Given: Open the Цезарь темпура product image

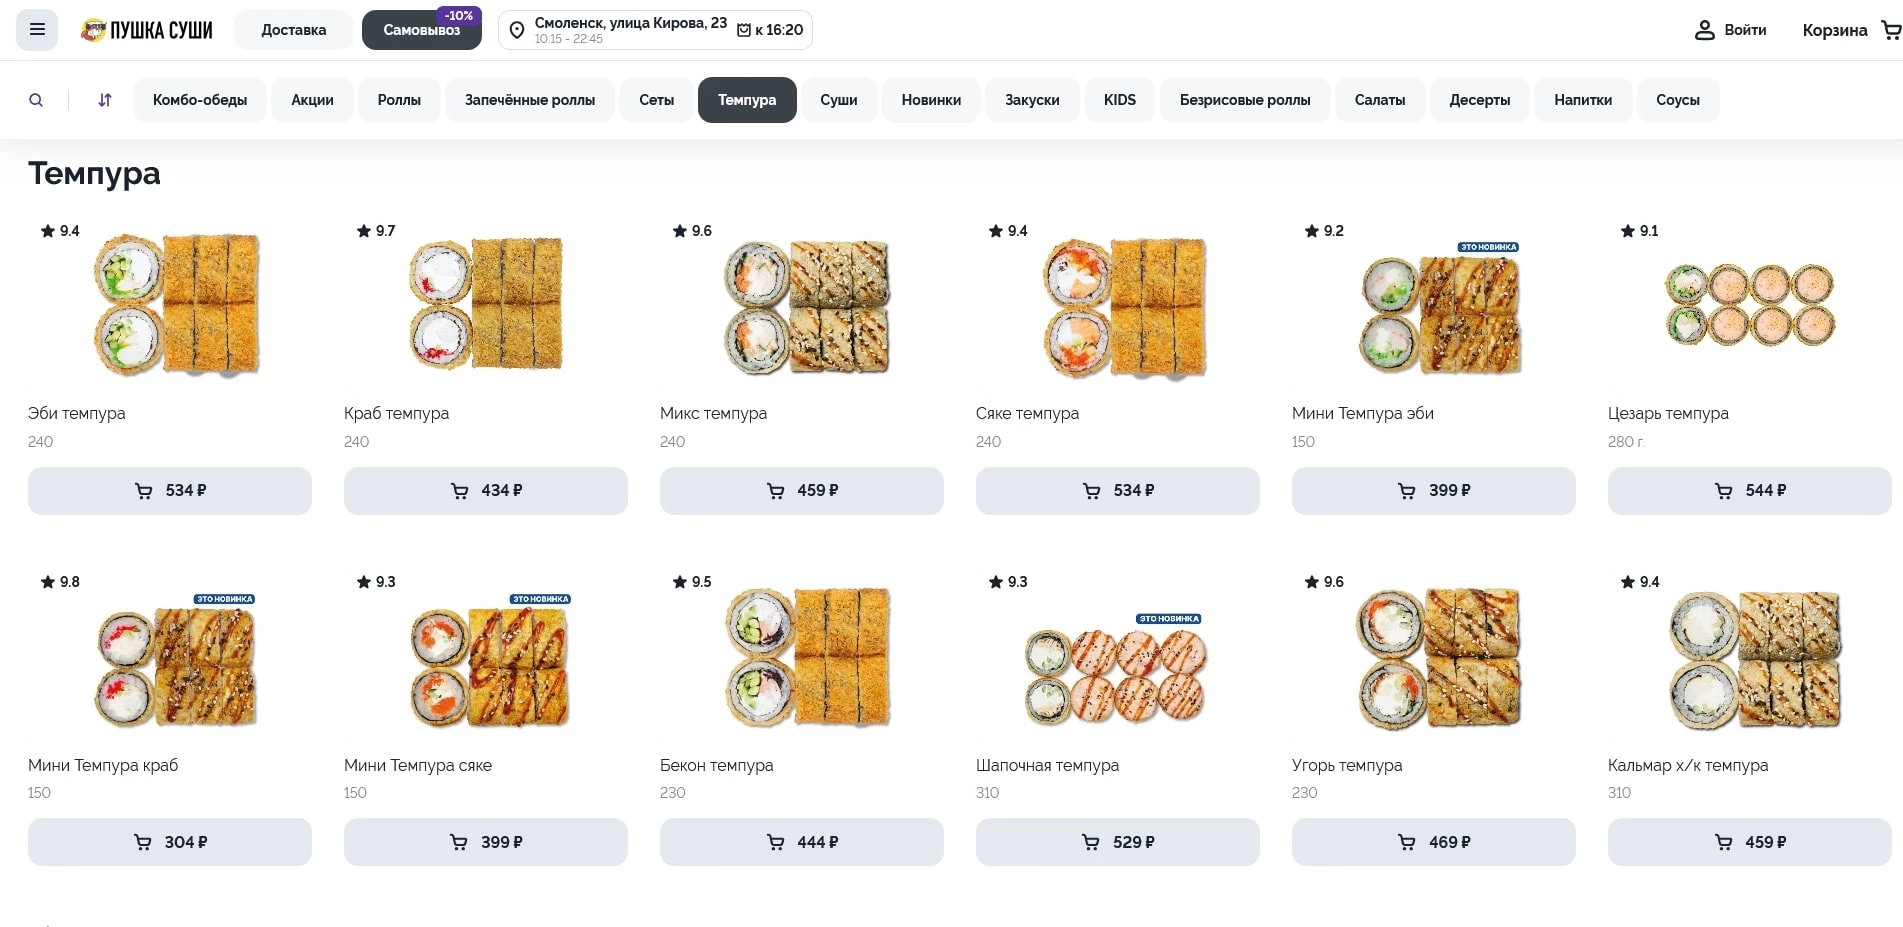Looking at the screenshot, I should point(1749,305).
